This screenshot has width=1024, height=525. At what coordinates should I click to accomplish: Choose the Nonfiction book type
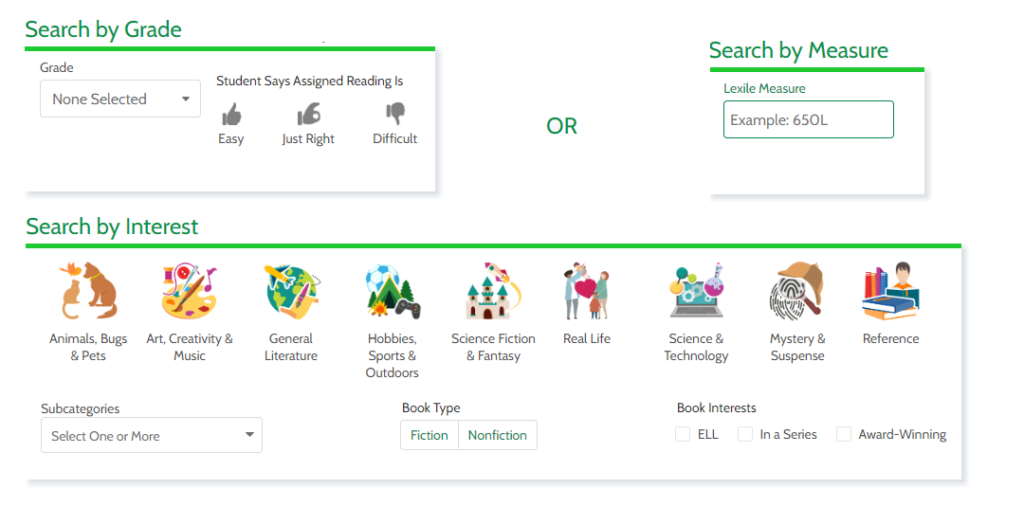pos(498,435)
